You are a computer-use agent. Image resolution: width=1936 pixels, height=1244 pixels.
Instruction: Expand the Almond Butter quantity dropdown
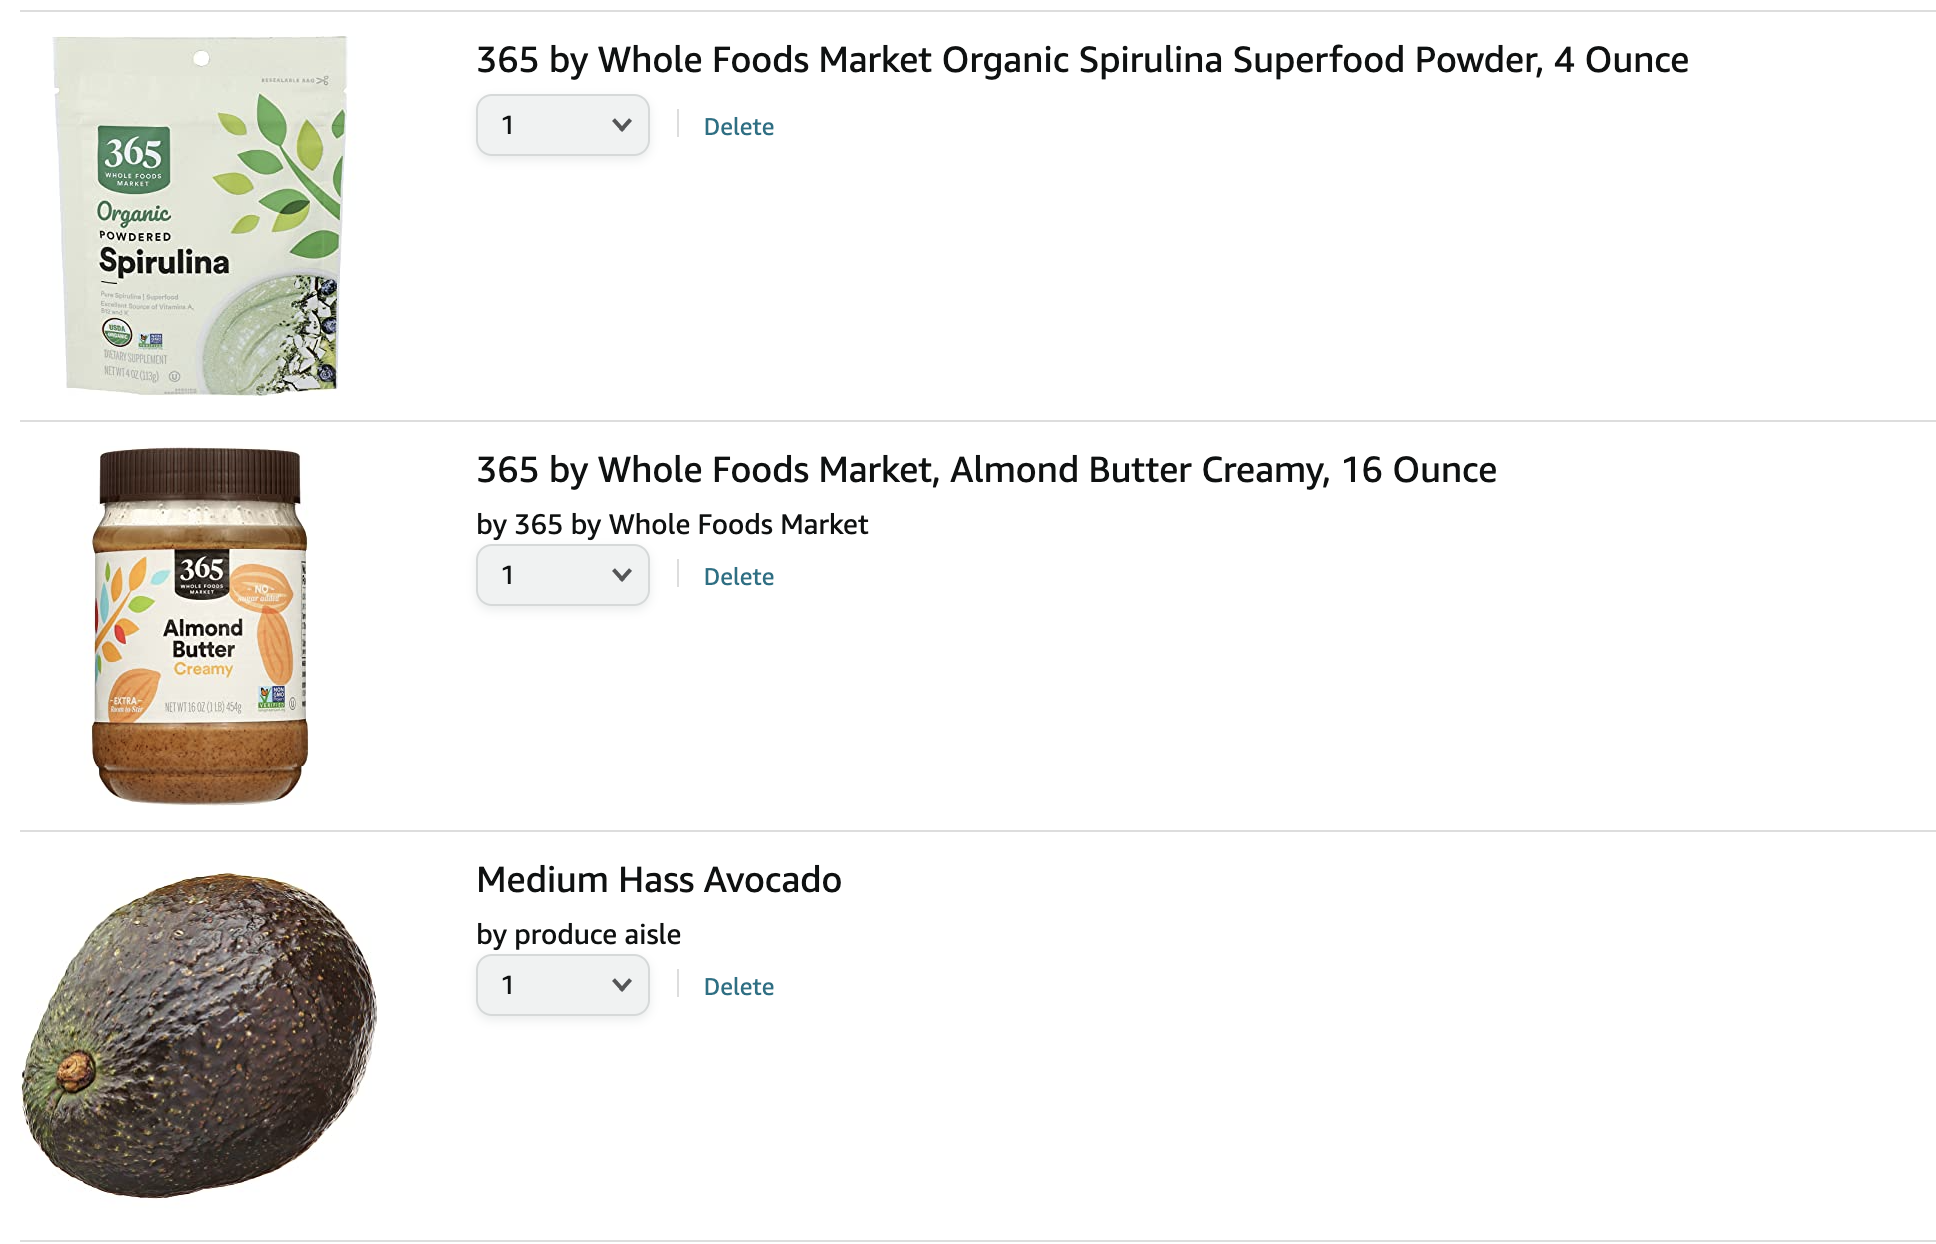563,575
